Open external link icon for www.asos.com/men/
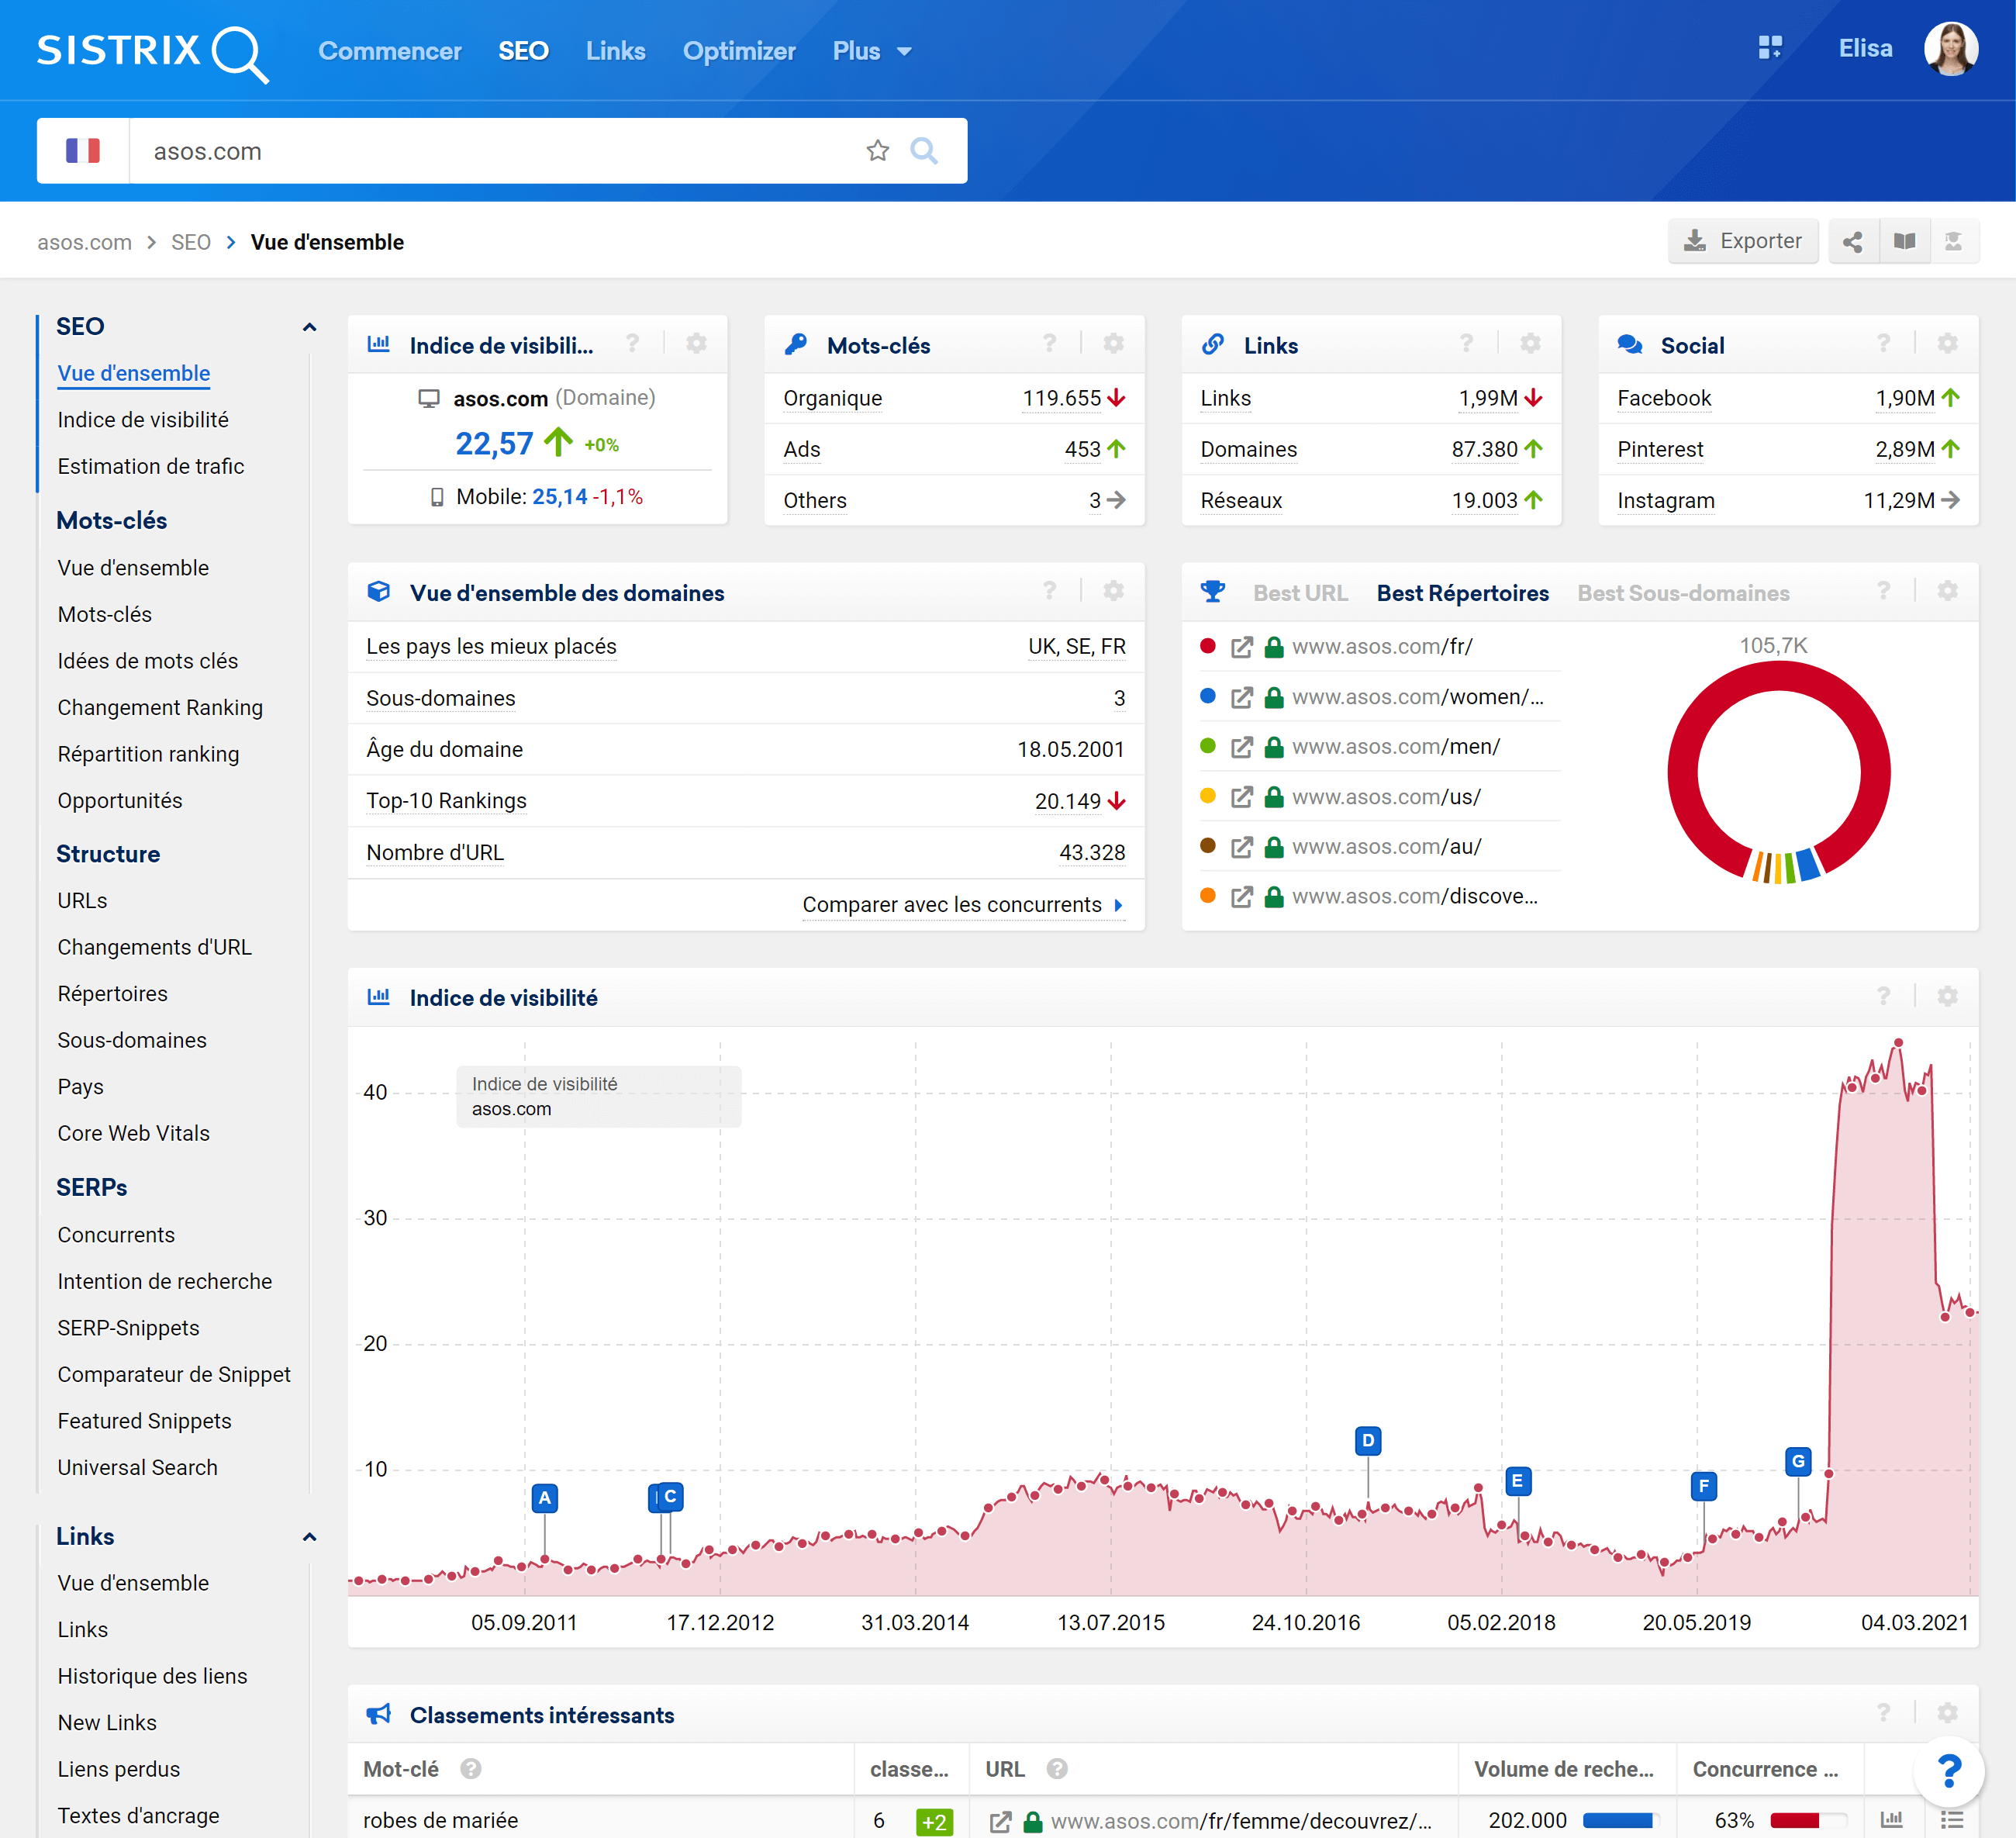This screenshot has height=1838, width=2016. [x=1241, y=747]
